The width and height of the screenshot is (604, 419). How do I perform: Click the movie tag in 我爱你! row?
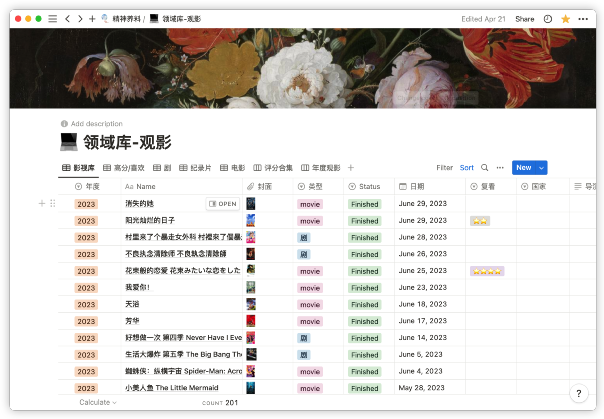[x=310, y=288]
